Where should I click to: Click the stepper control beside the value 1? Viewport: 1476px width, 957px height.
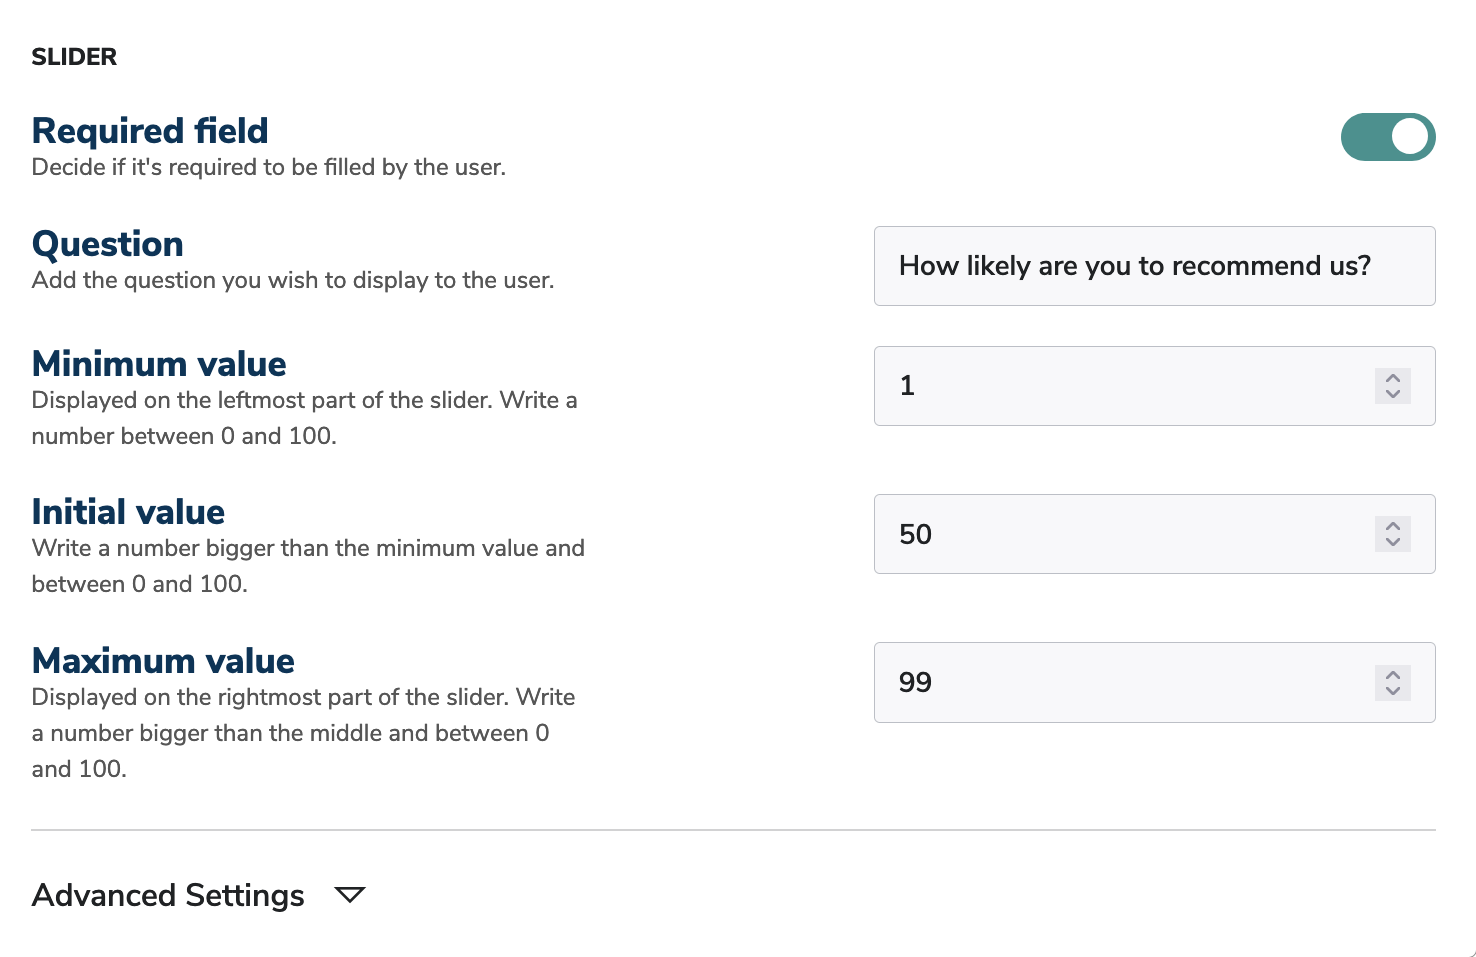click(1391, 386)
